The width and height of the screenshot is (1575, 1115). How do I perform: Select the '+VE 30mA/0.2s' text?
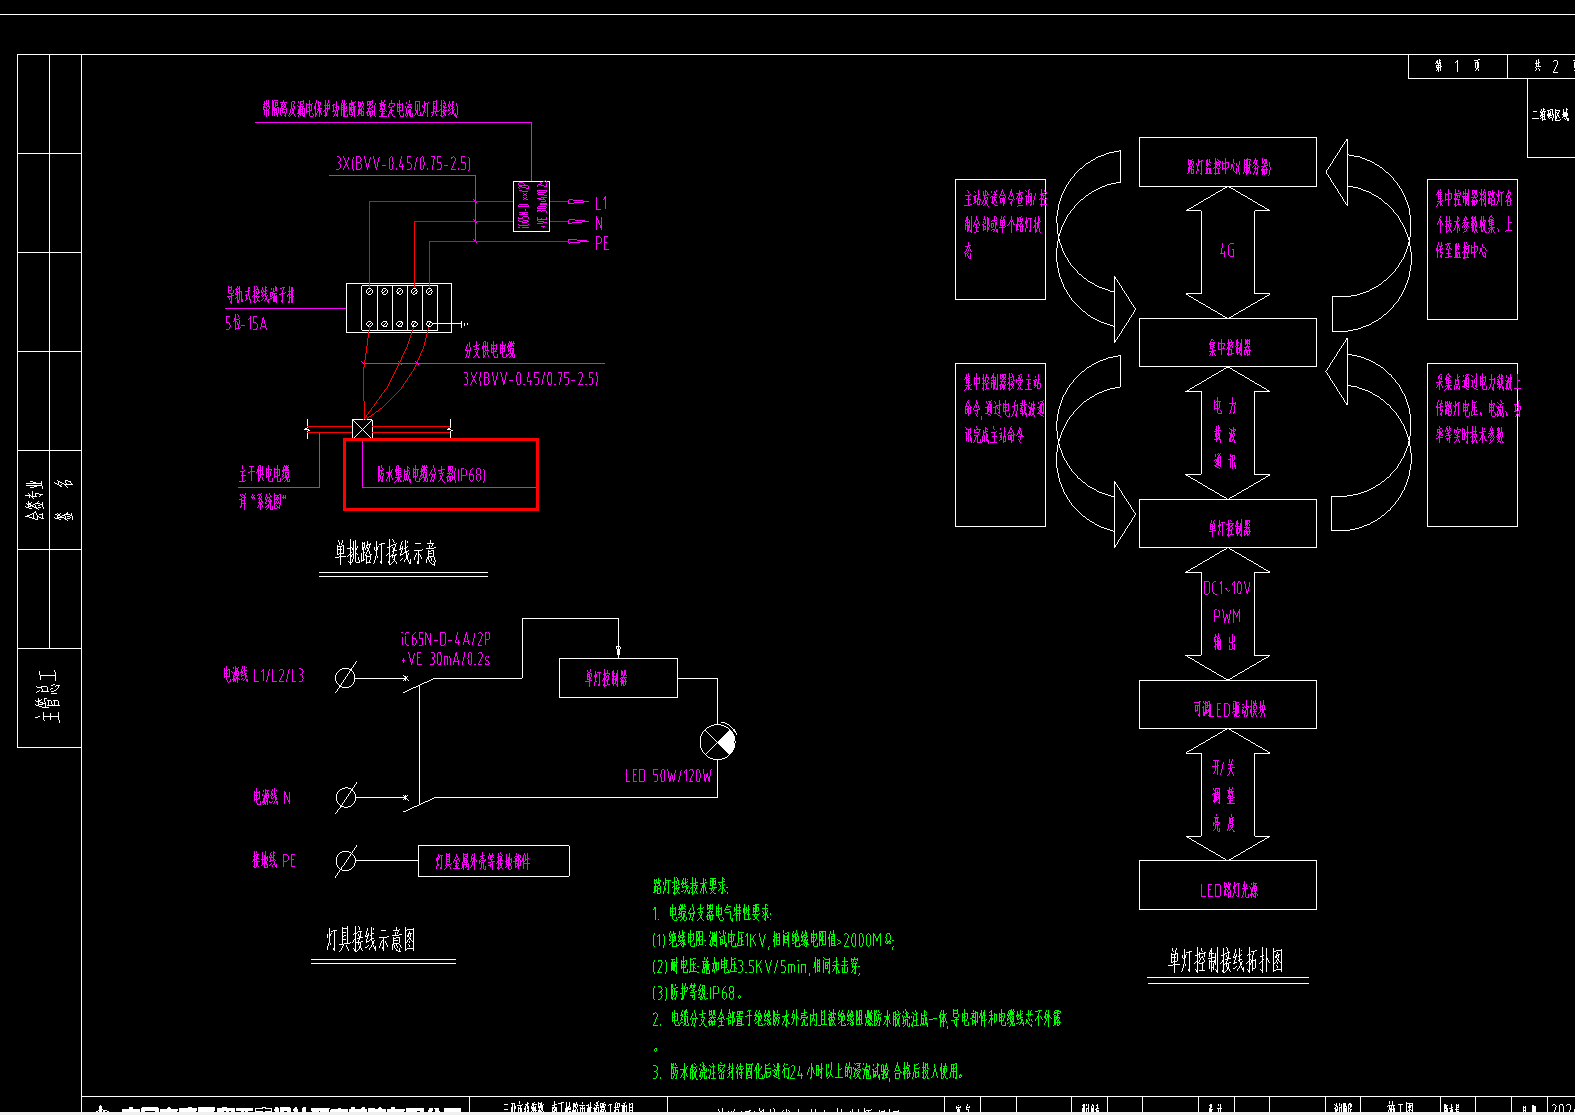point(446,659)
